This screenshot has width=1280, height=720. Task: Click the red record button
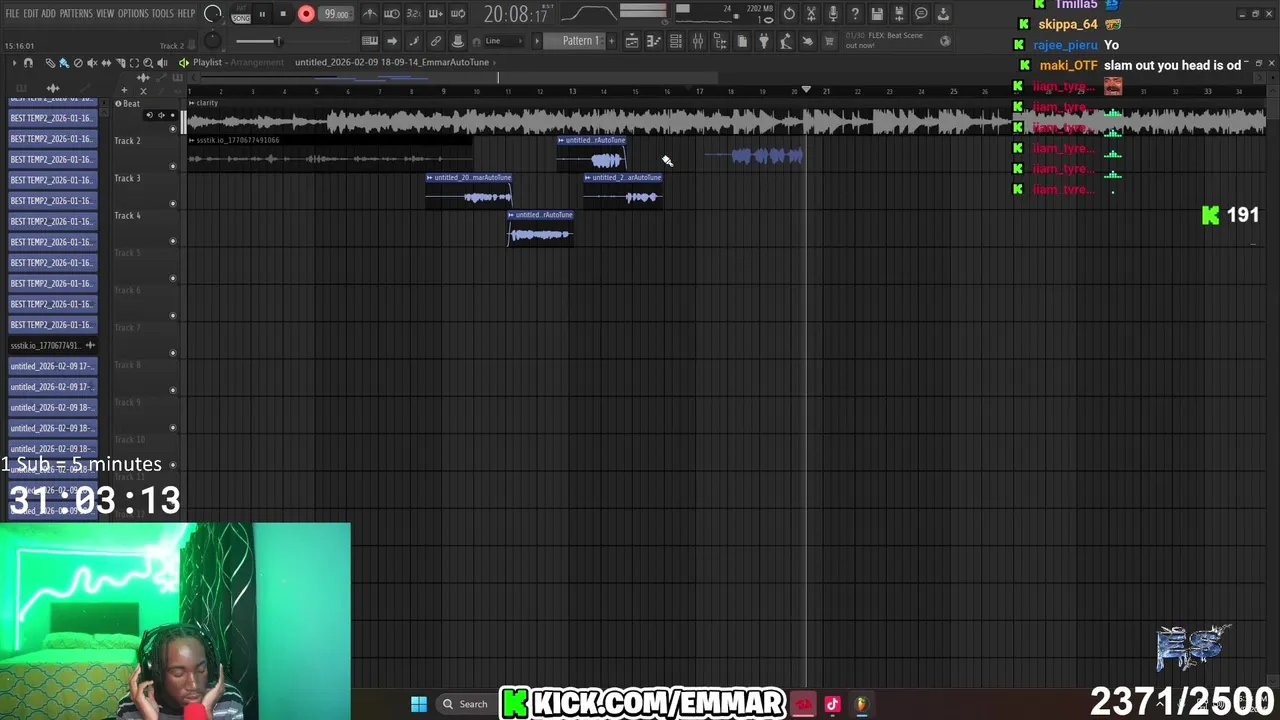pos(306,14)
